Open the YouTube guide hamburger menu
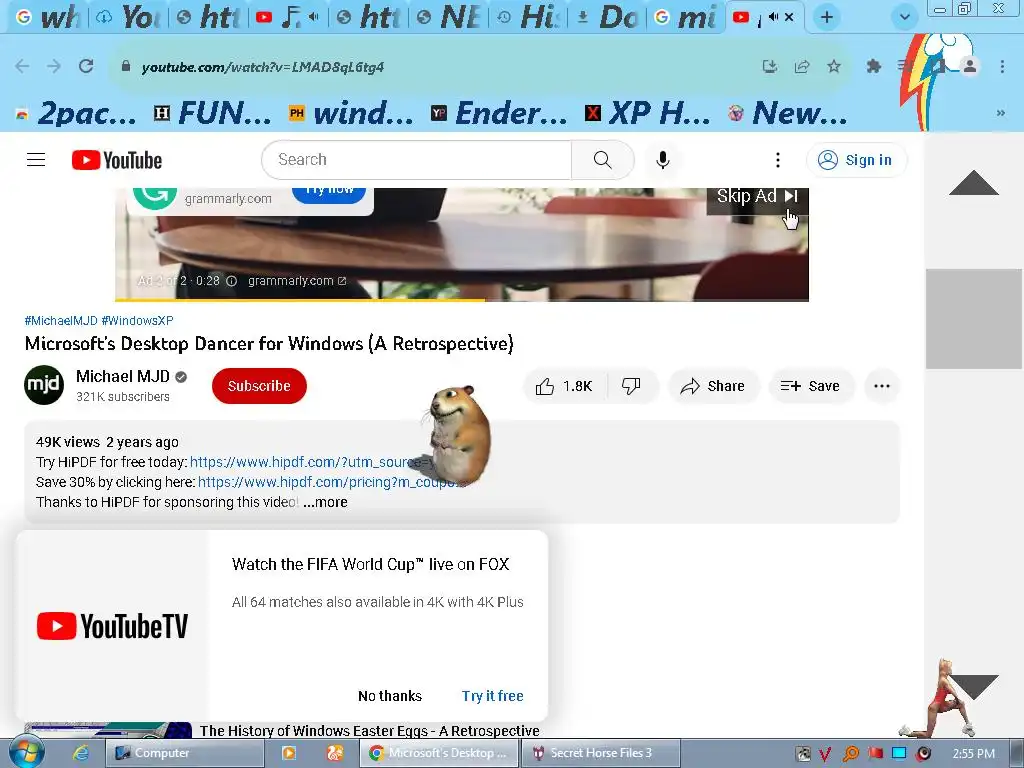Screen dimensions: 1024x768 [x=36, y=160]
